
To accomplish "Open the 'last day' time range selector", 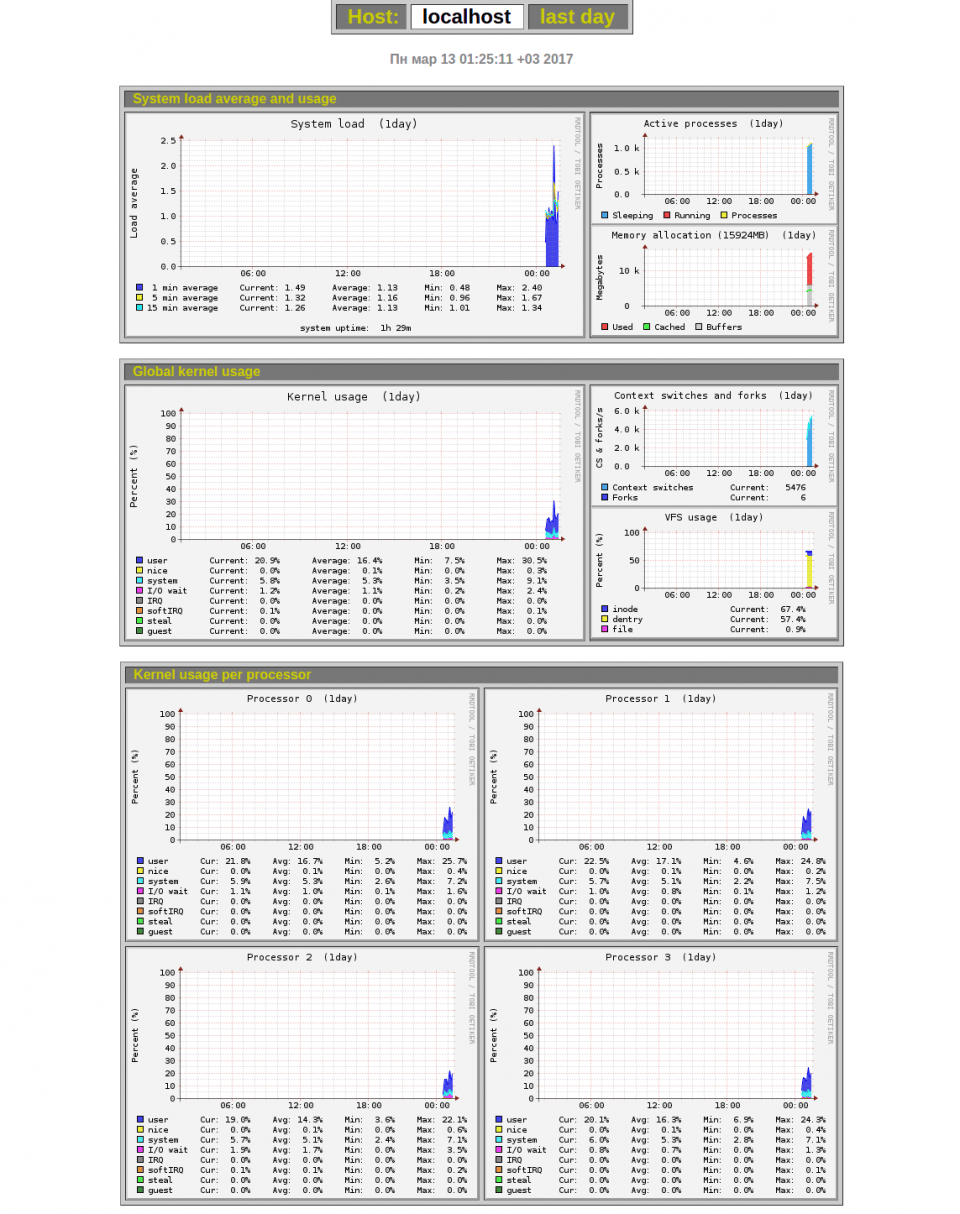I will 577,16.
